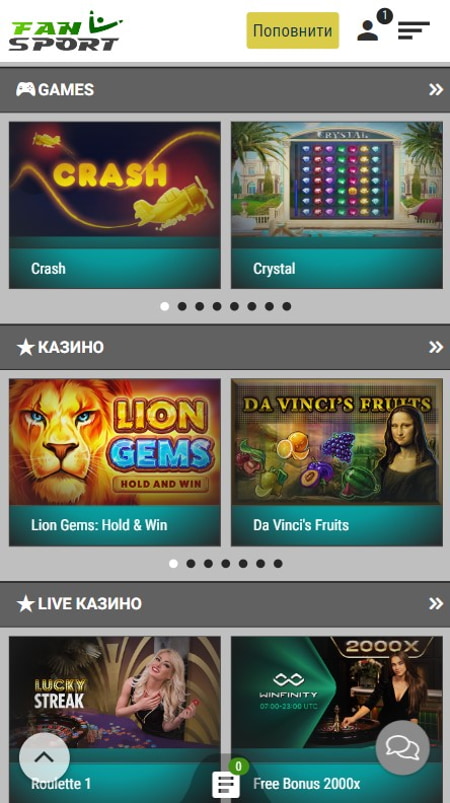Image resolution: width=450 pixels, height=803 pixels.
Task: Click the Fan Sport logo
Action: 66,31
